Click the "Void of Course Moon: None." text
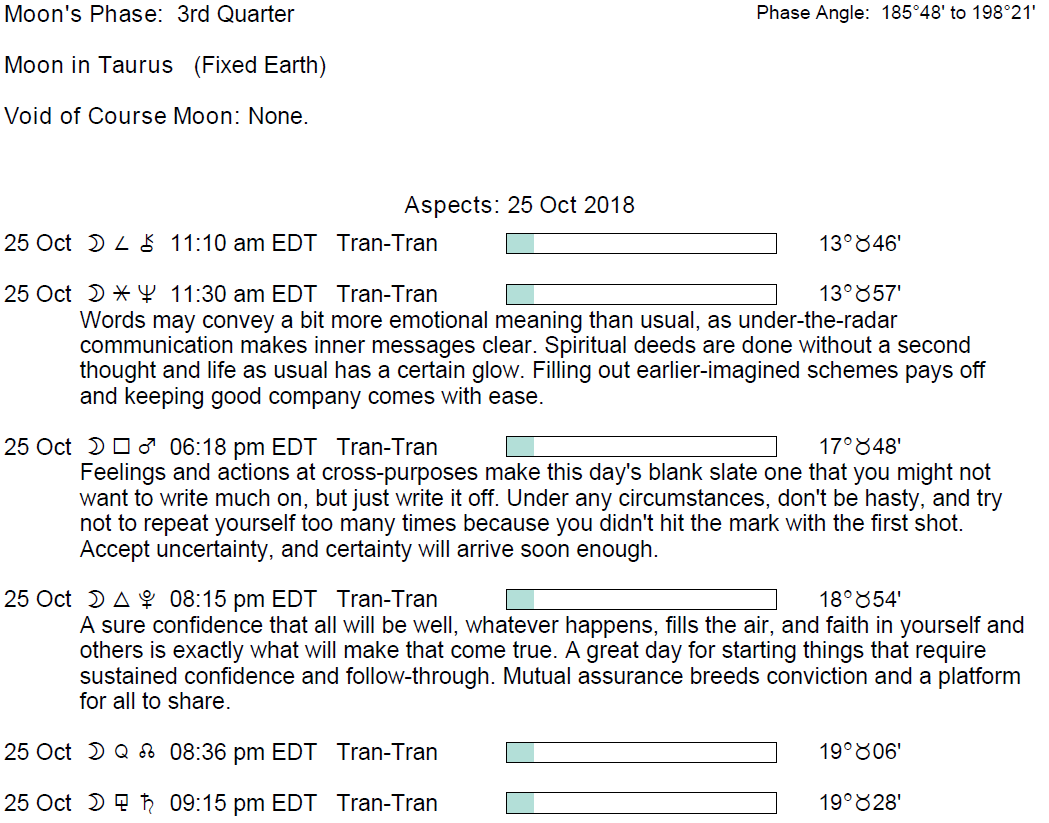The height and width of the screenshot is (823, 1049). click(x=156, y=116)
